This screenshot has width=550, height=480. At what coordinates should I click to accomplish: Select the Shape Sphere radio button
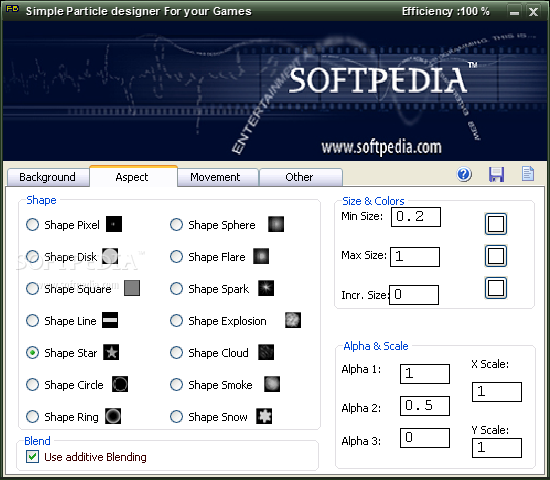pyautogui.click(x=176, y=225)
